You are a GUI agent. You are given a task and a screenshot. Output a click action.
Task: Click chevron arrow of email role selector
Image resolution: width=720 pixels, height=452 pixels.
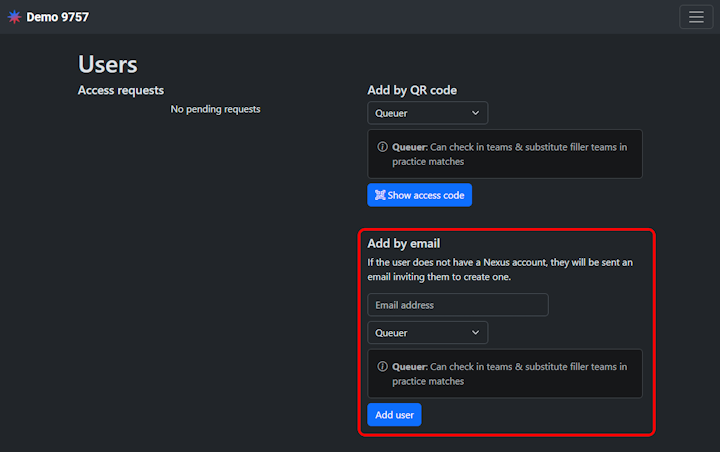click(x=475, y=332)
